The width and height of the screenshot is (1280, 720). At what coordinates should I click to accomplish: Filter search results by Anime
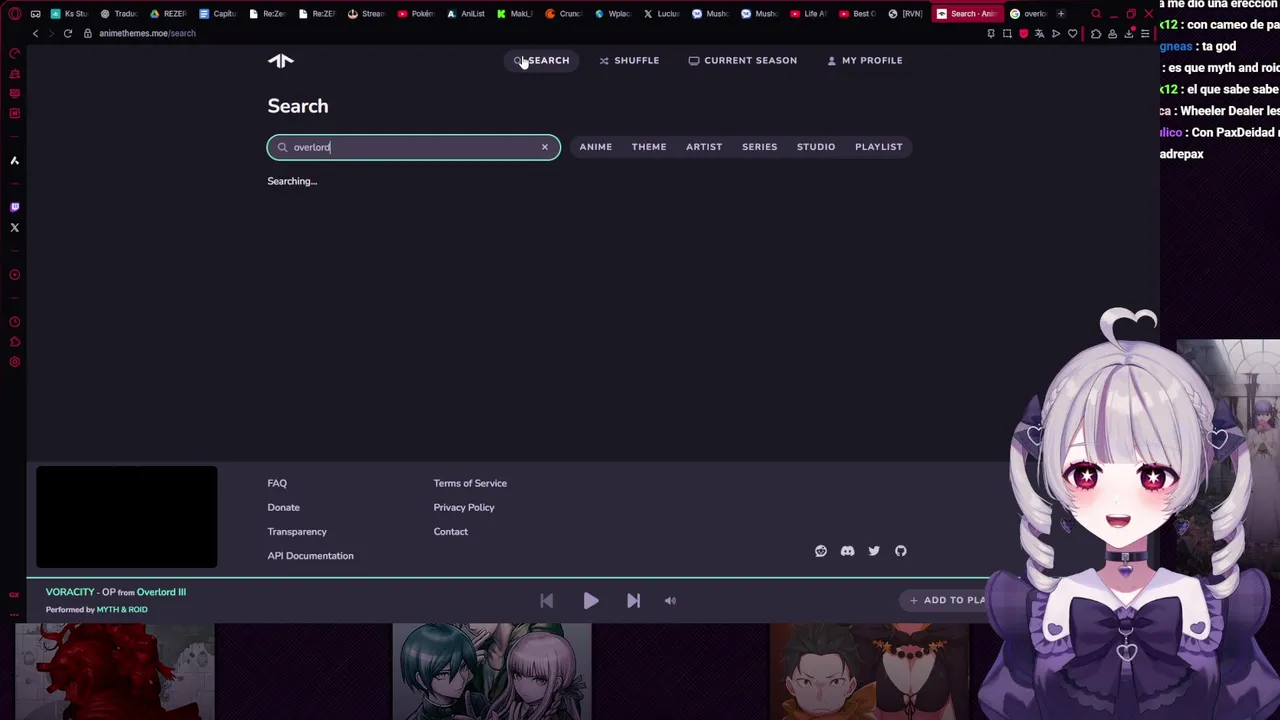[595, 147]
